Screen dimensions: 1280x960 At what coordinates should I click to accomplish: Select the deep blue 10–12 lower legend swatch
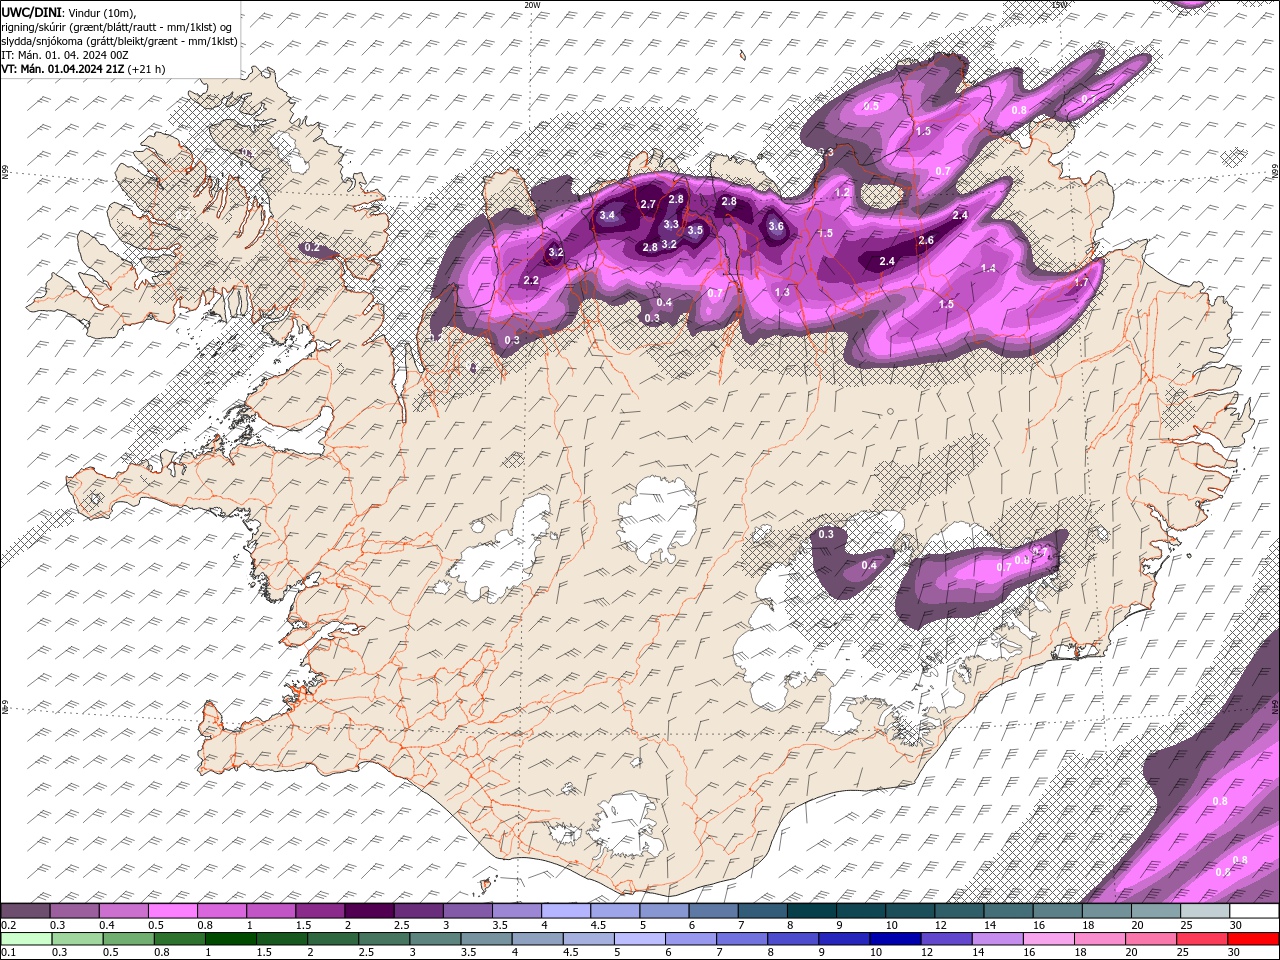[x=896, y=939]
